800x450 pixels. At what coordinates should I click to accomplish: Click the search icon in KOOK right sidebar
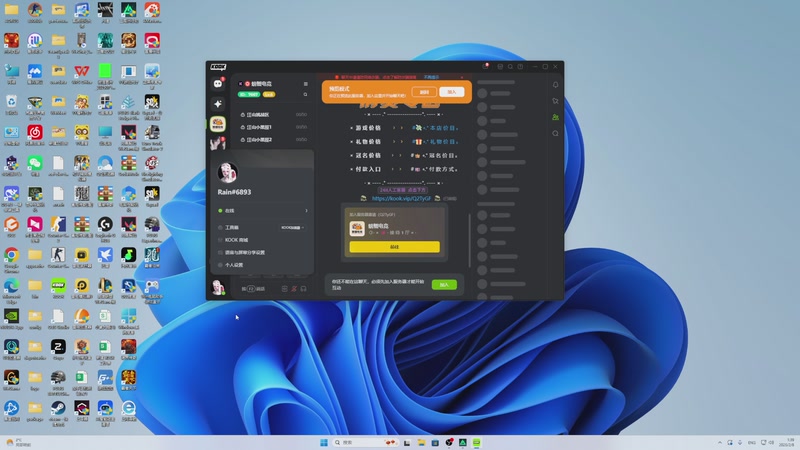coord(555,134)
